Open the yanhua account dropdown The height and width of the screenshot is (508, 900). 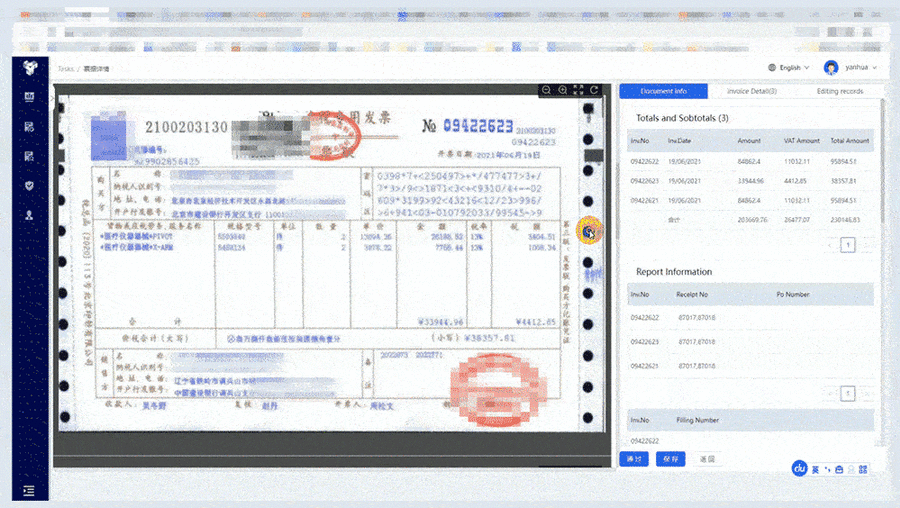[x=861, y=67]
